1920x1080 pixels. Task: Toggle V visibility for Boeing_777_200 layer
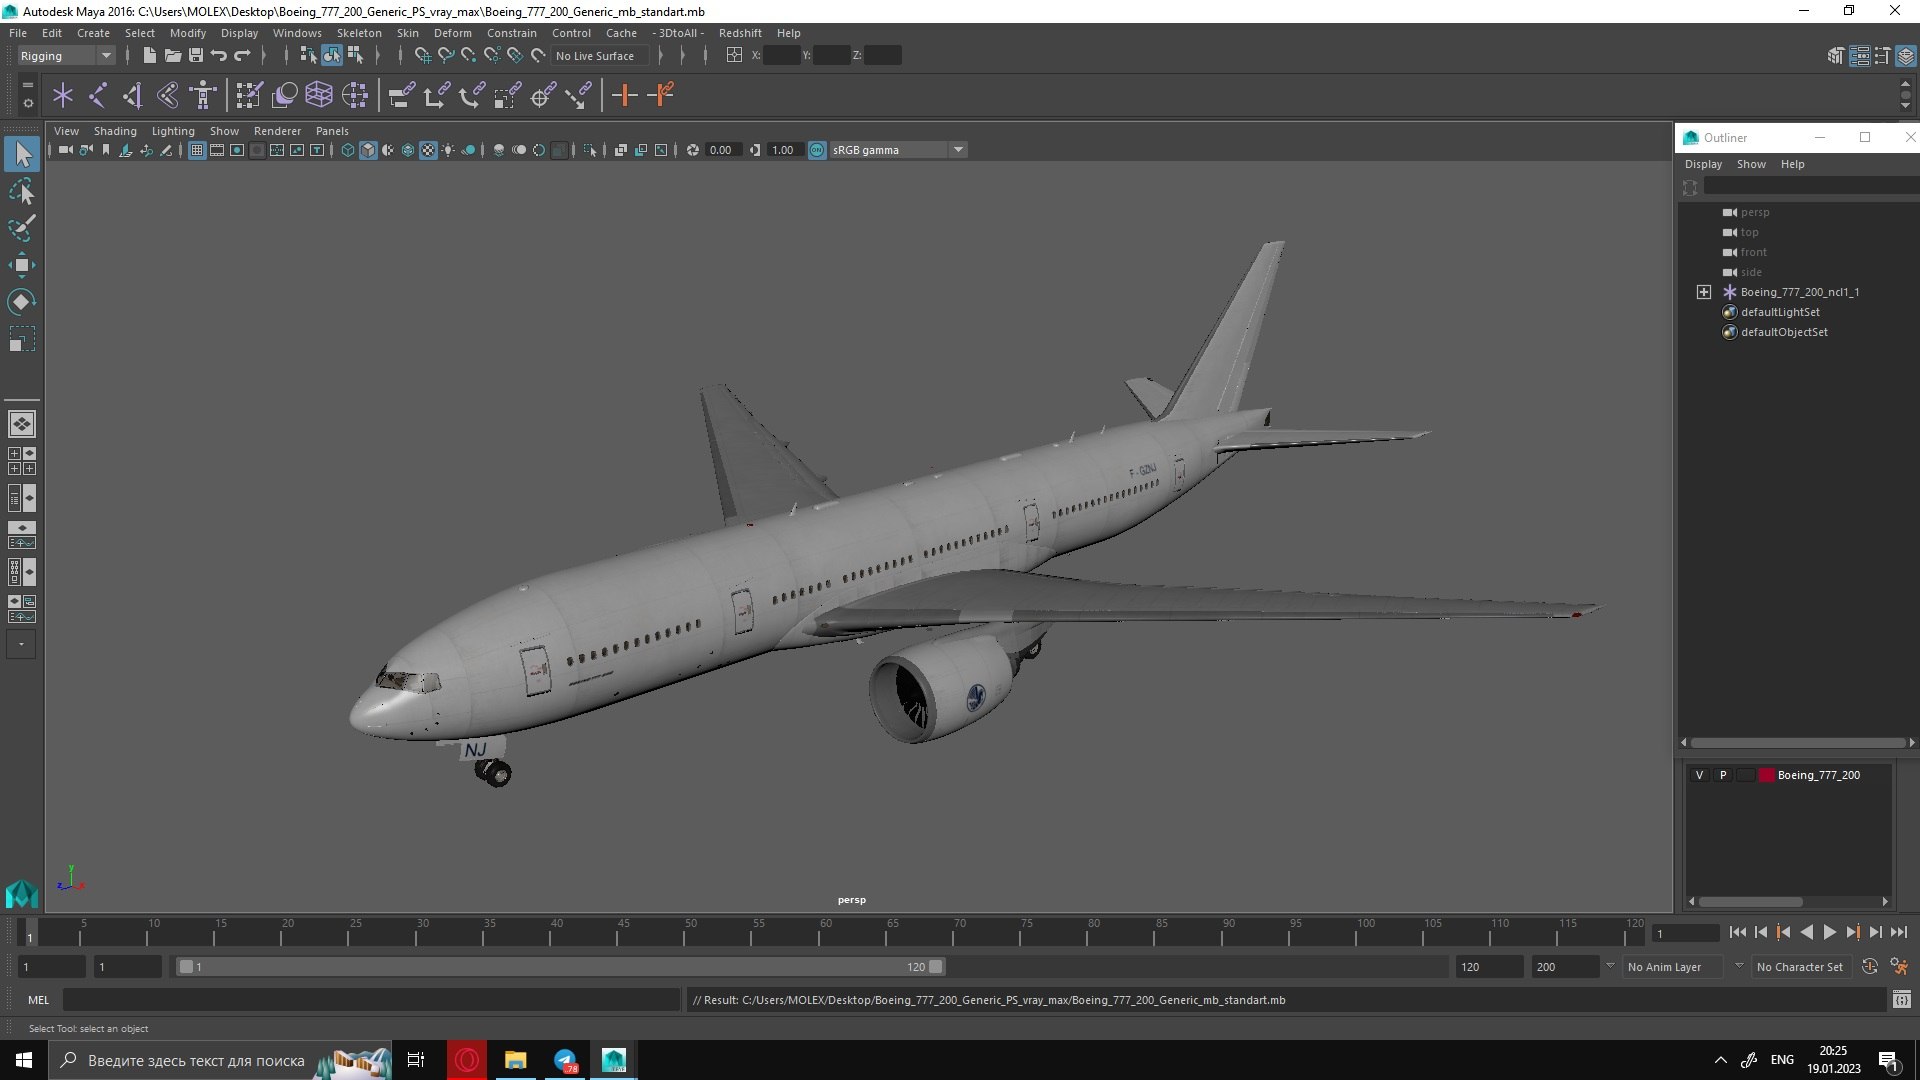[x=1699, y=775]
